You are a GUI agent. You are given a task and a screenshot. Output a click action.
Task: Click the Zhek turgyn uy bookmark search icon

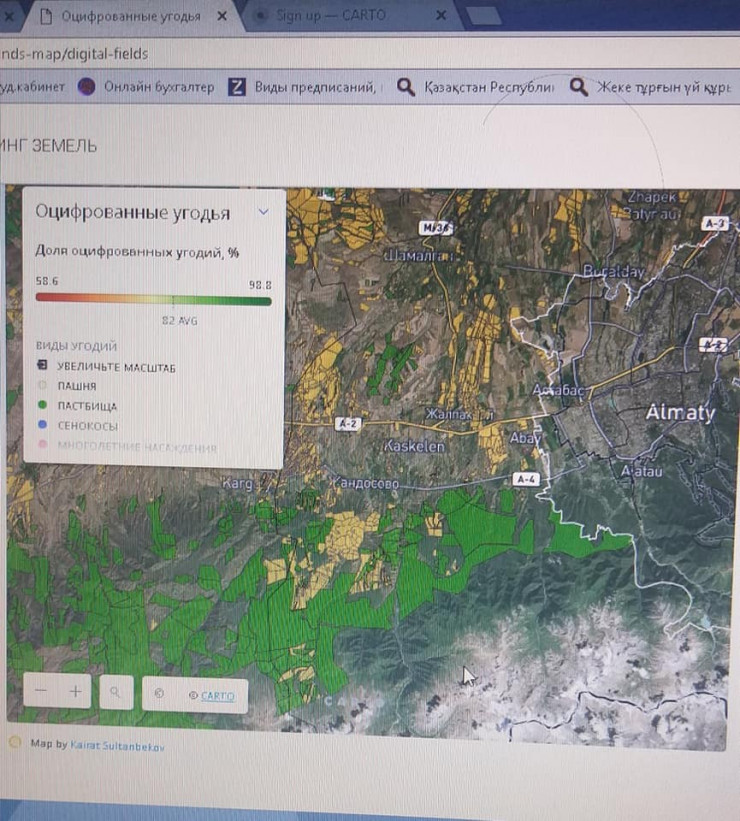(578, 87)
